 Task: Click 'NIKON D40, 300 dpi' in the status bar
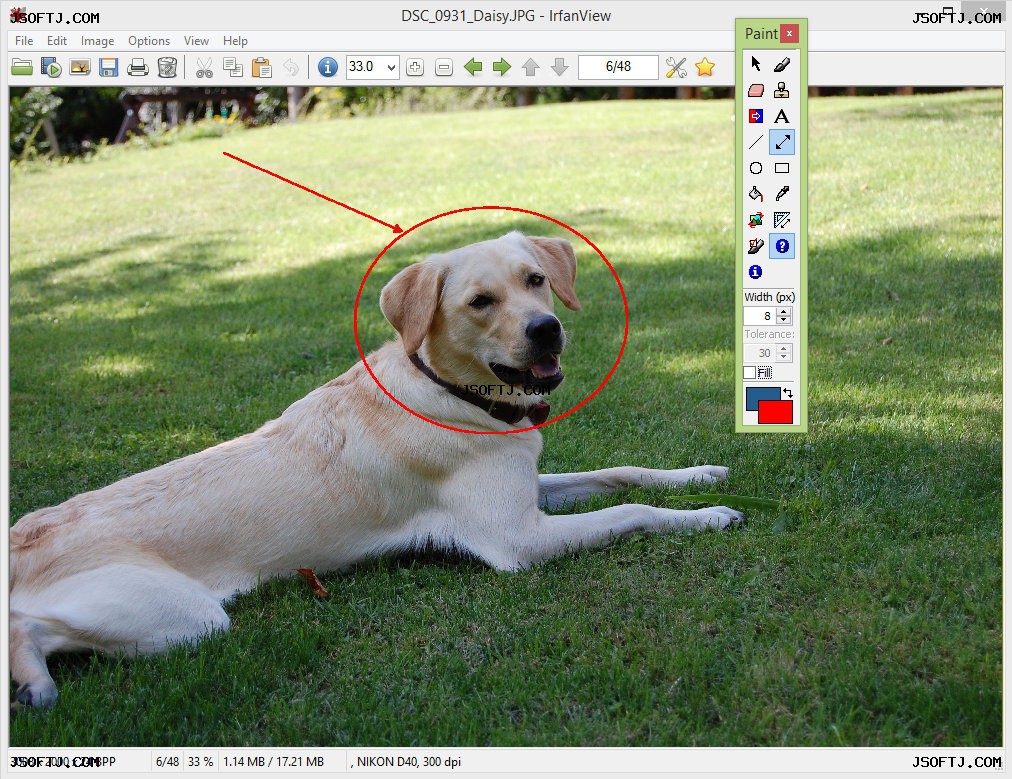point(409,762)
